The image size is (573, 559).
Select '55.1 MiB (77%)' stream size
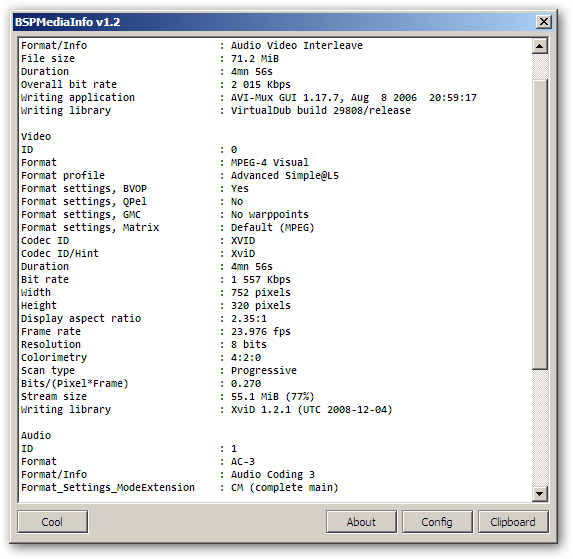point(273,397)
